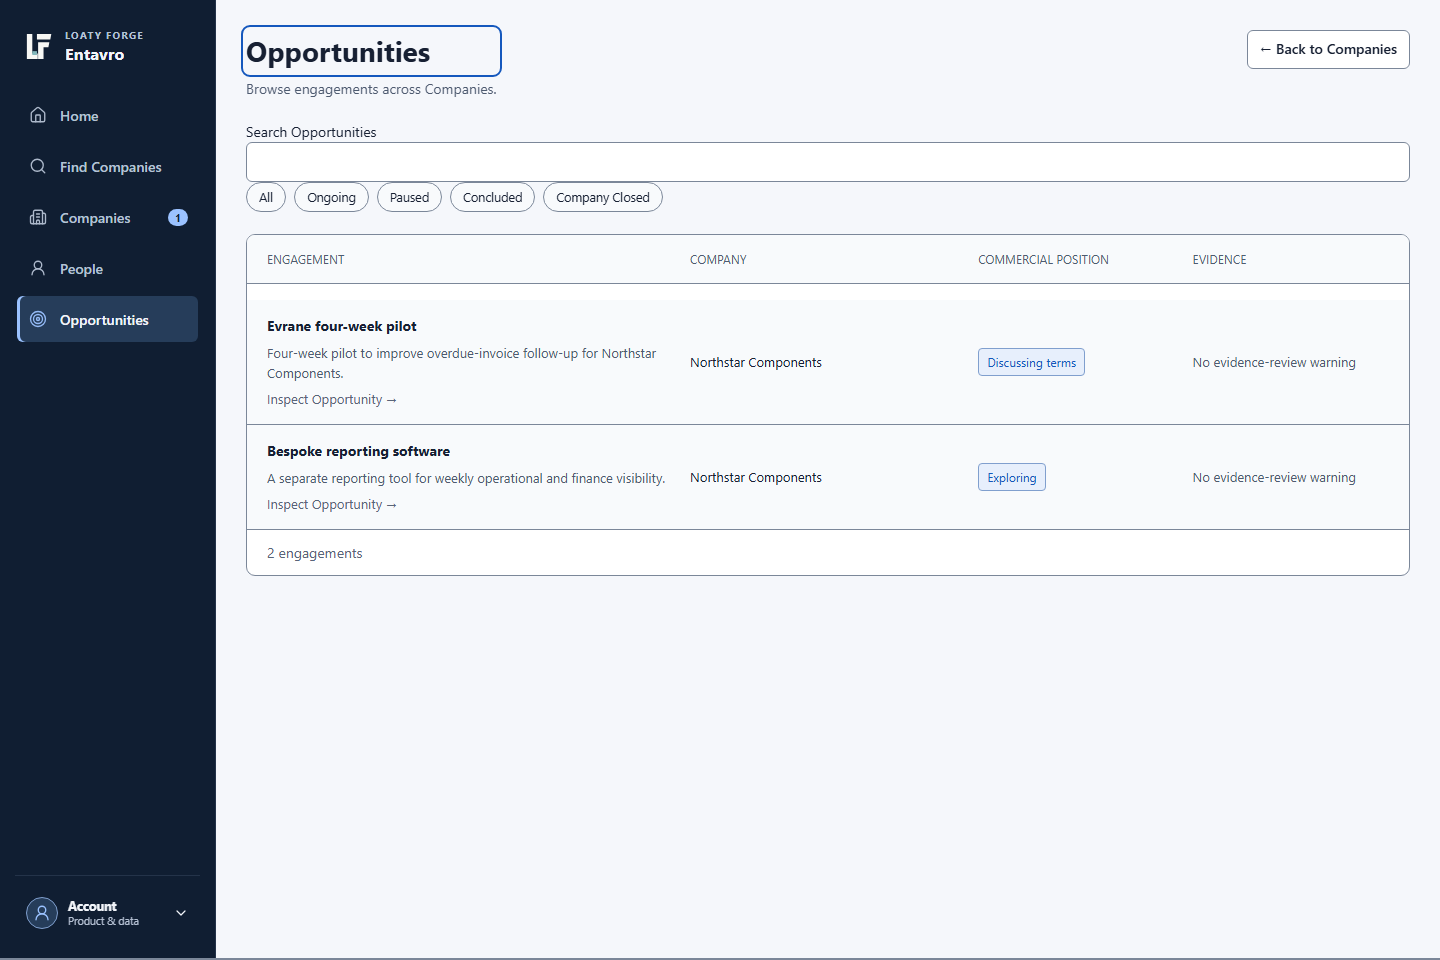Inspect Opportunity for Evrane four-week pilot

tap(332, 400)
